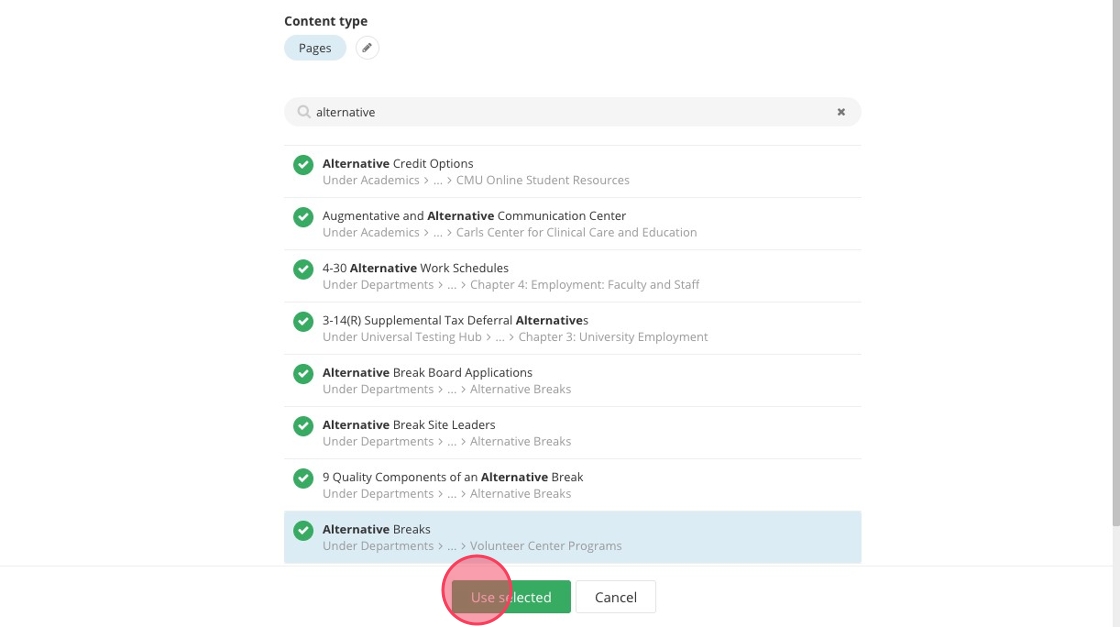The image size is (1120, 627).
Task: Deselect 3-14(R) Supplemental Tax Deferral Alternatives
Action: 303,321
